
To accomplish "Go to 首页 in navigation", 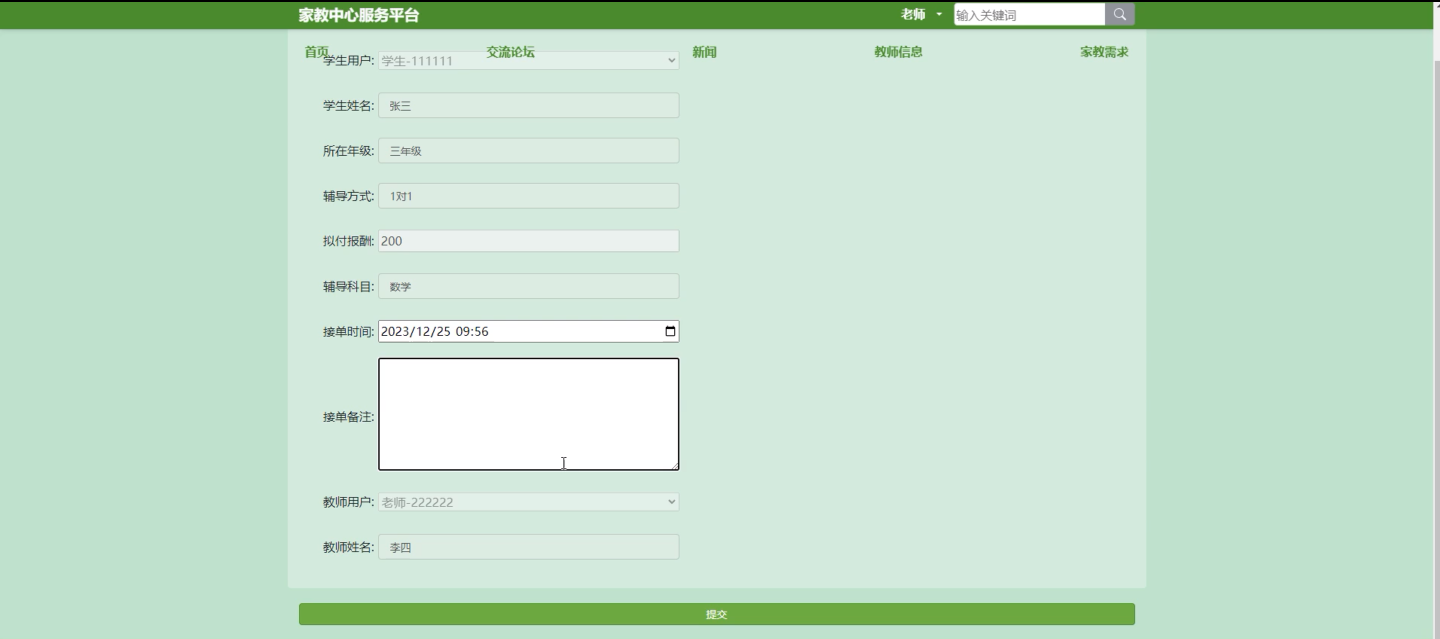I will pos(316,52).
